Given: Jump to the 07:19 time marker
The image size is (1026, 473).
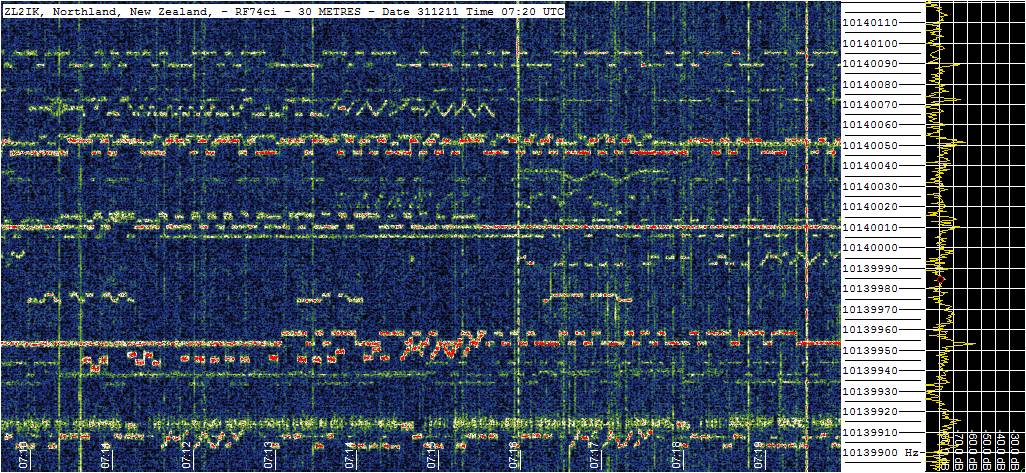Looking at the screenshot, I should click(758, 455).
